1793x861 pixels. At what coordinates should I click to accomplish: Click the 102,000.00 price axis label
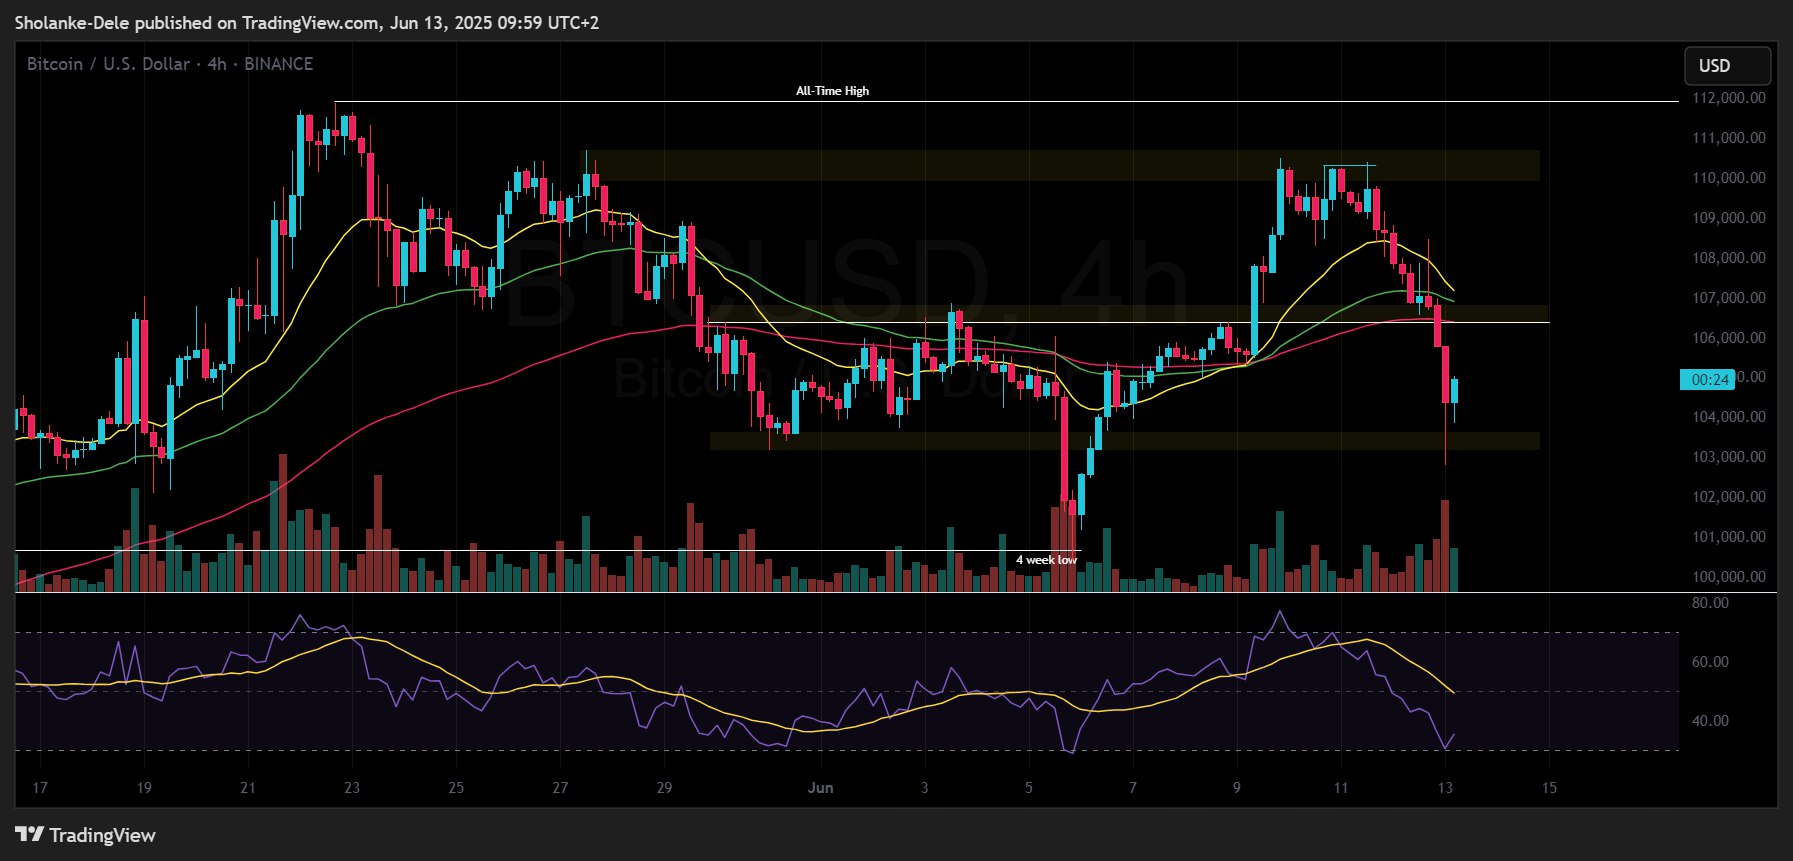(1729, 497)
